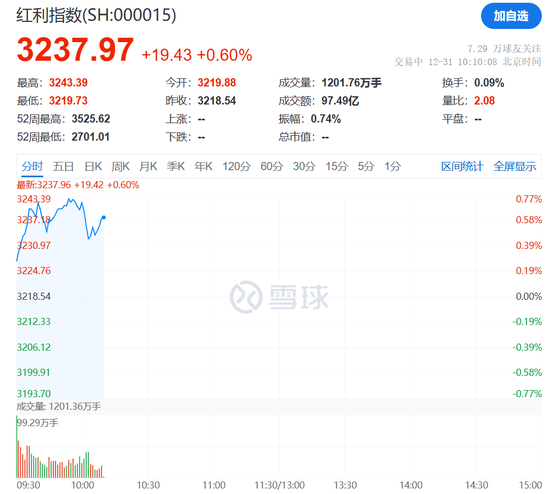Show the 年K chart
This screenshot has width=550, height=494.
pos(203,166)
